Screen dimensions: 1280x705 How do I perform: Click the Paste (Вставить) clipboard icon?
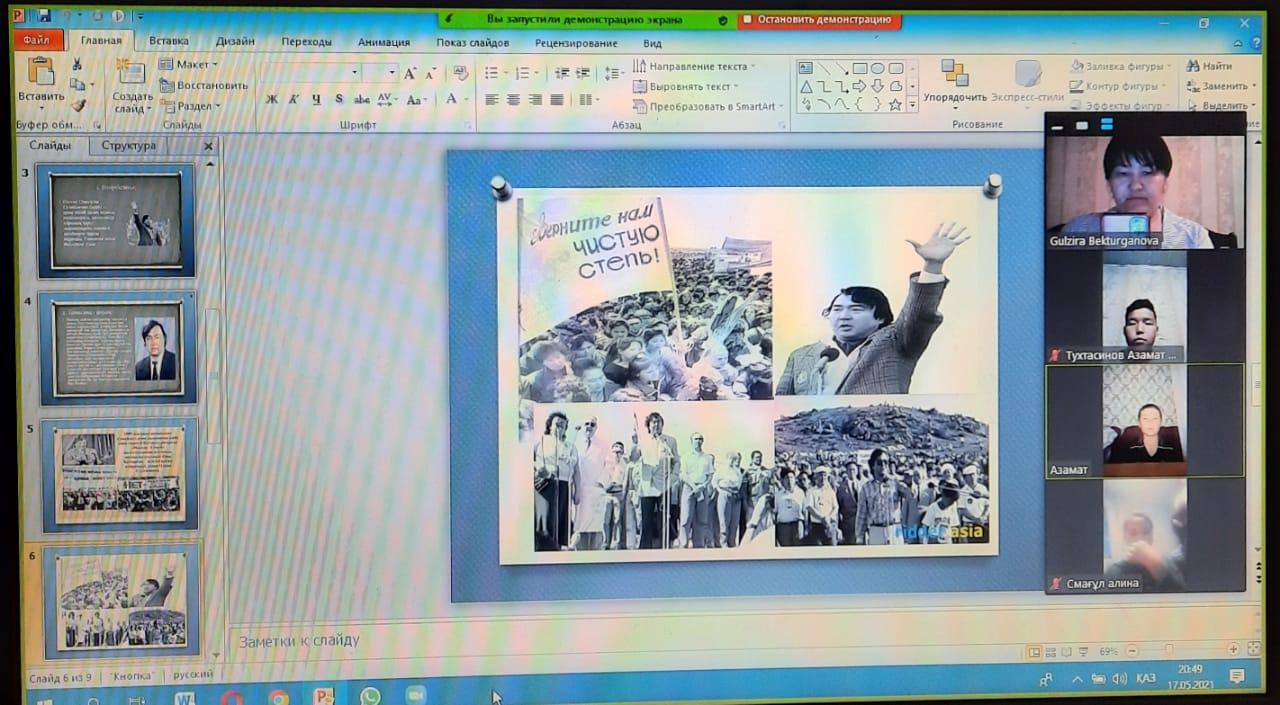(40, 75)
